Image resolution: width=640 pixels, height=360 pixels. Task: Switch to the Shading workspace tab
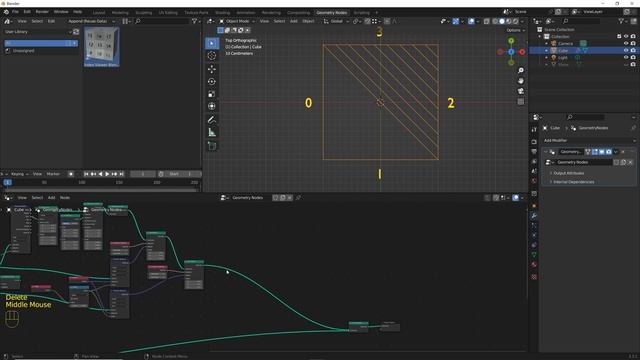pos(222,13)
